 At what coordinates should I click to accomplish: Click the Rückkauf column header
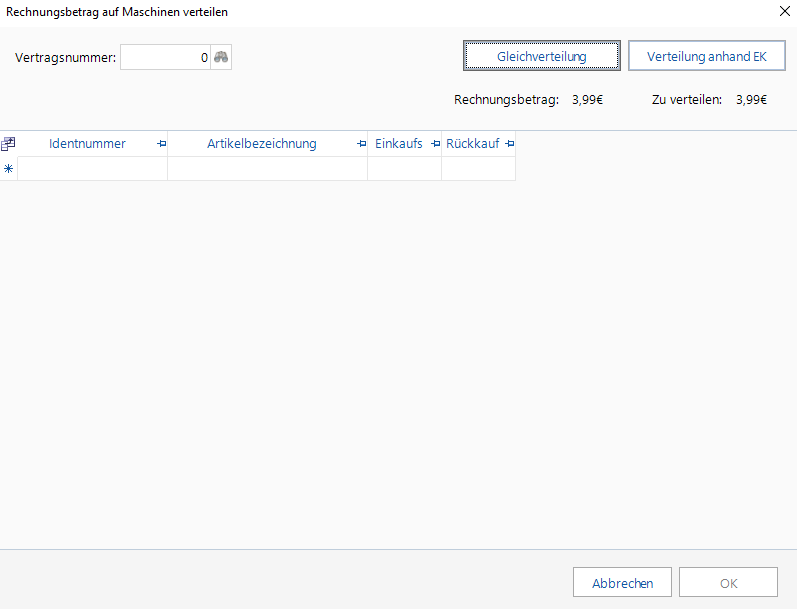click(472, 144)
